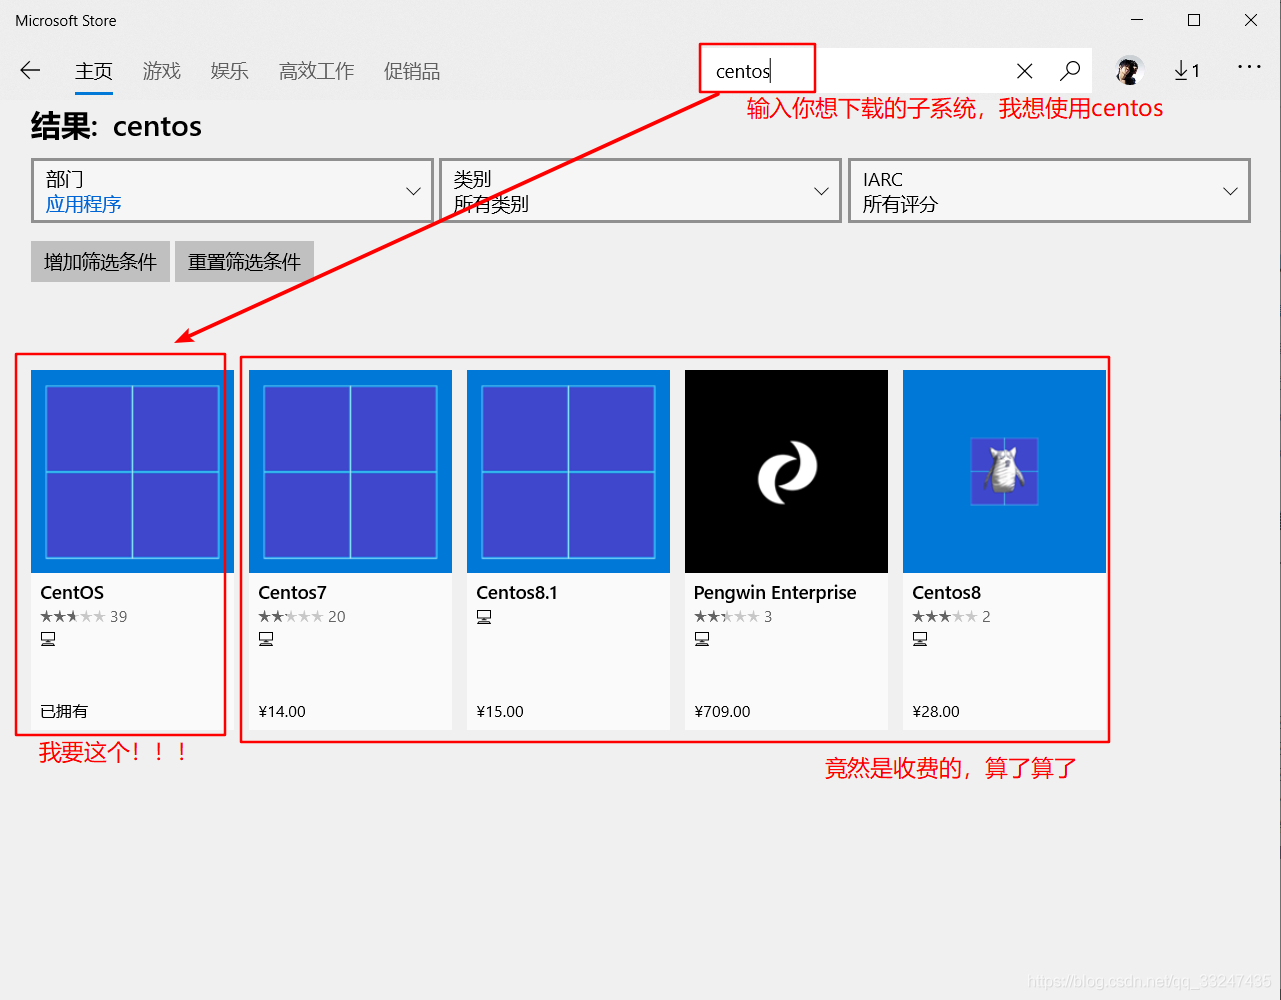Image resolution: width=1281 pixels, height=1000 pixels.
Task: Click the CentOS star rating
Action: [x=73, y=616]
